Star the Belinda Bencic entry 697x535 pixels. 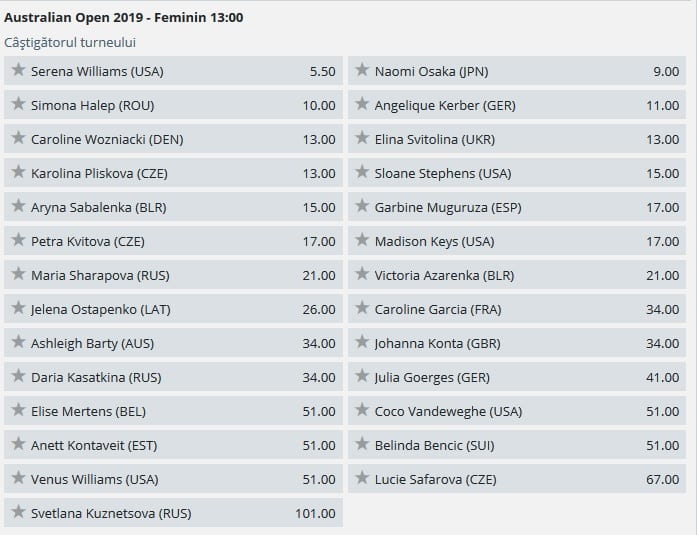pos(361,445)
